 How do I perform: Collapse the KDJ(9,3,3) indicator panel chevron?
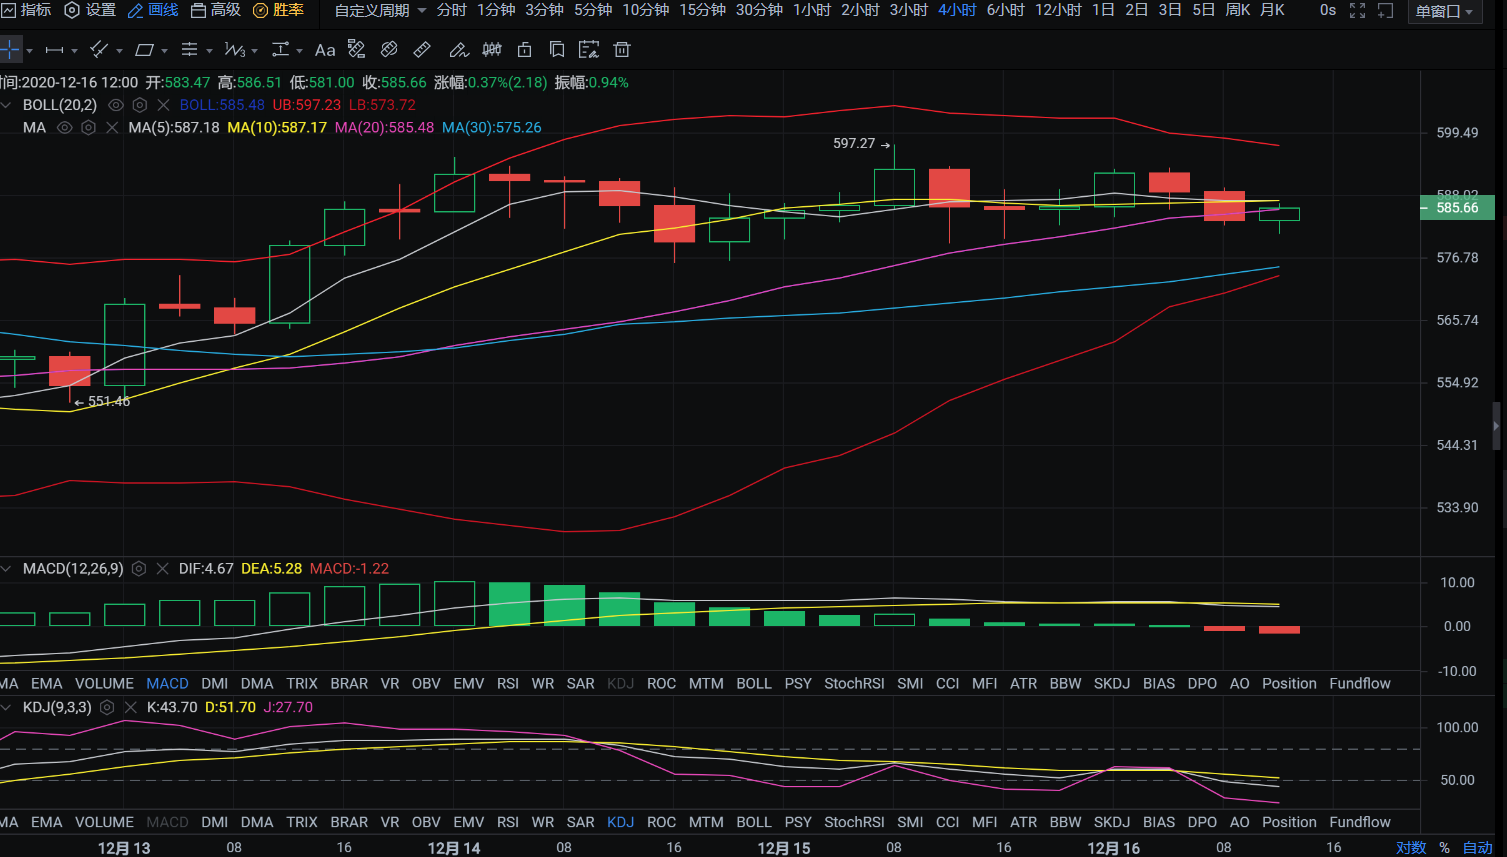click(6, 707)
